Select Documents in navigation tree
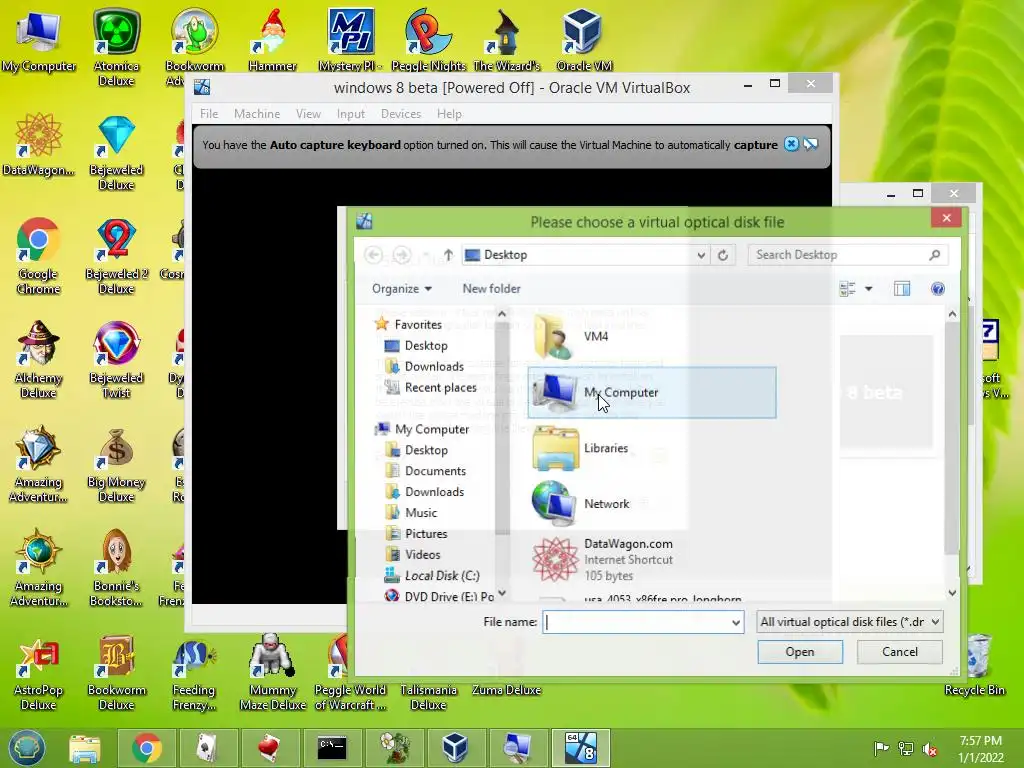The image size is (1024, 768). pyautogui.click(x=435, y=471)
